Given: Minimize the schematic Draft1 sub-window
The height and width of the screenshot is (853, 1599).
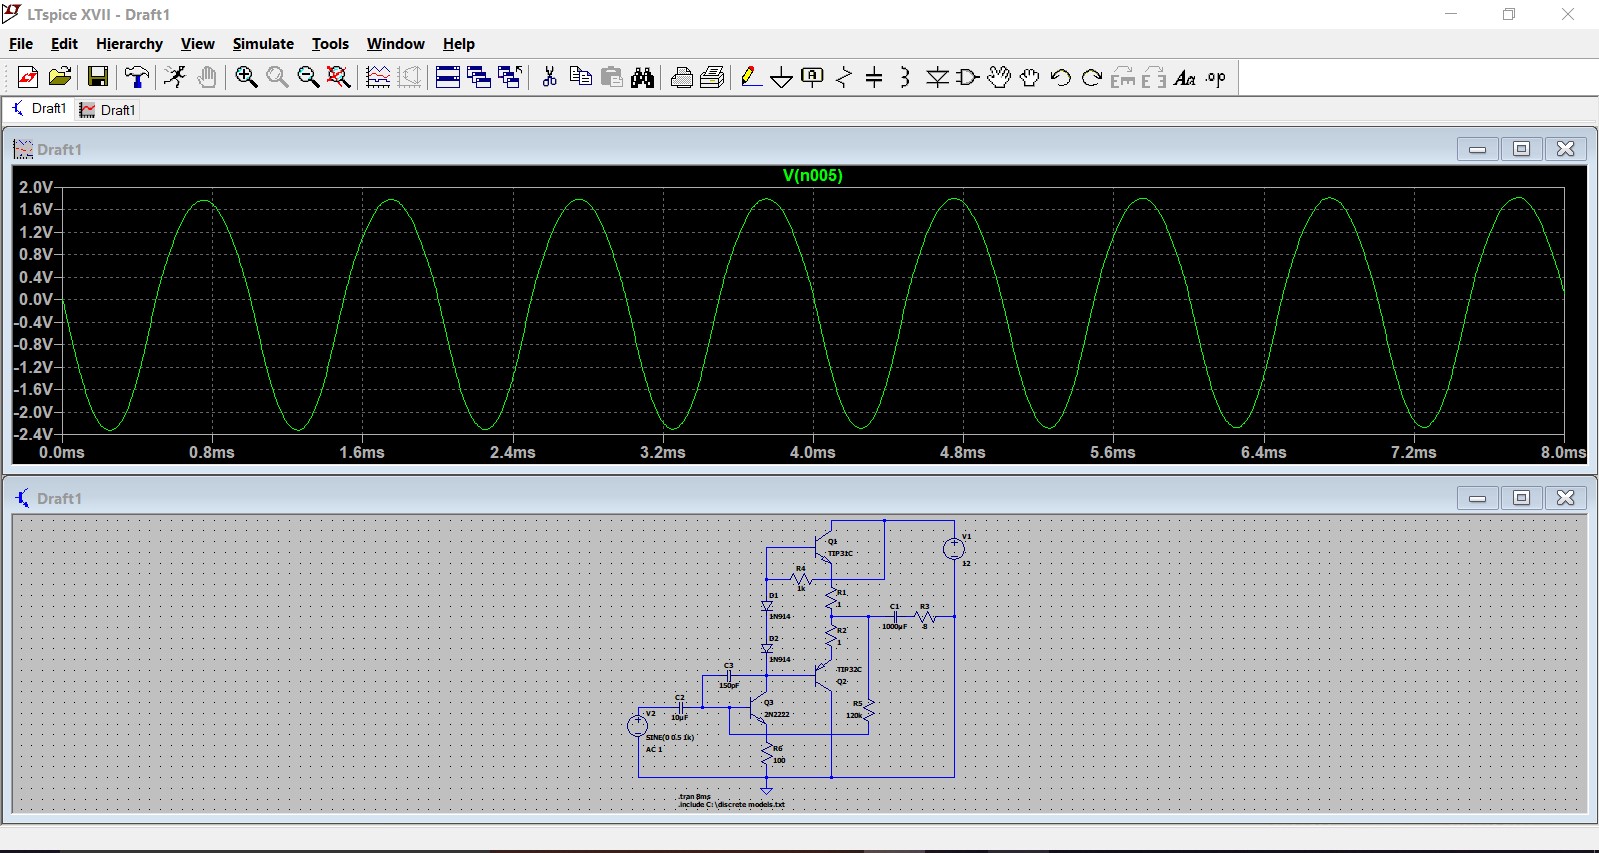Looking at the screenshot, I should 1477,498.
